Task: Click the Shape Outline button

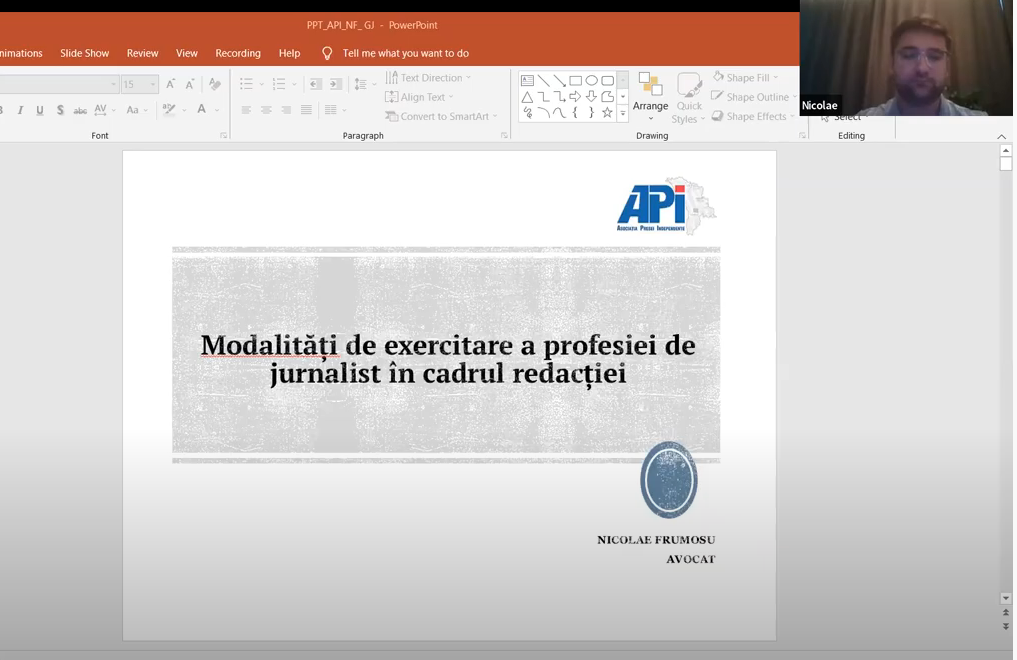Action: tap(755, 97)
